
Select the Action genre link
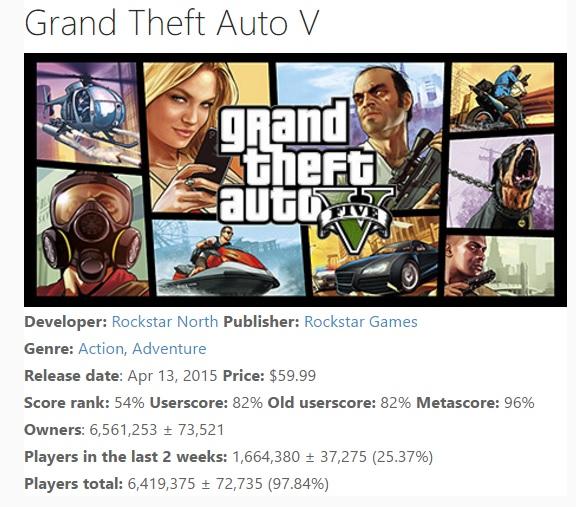[101, 349]
